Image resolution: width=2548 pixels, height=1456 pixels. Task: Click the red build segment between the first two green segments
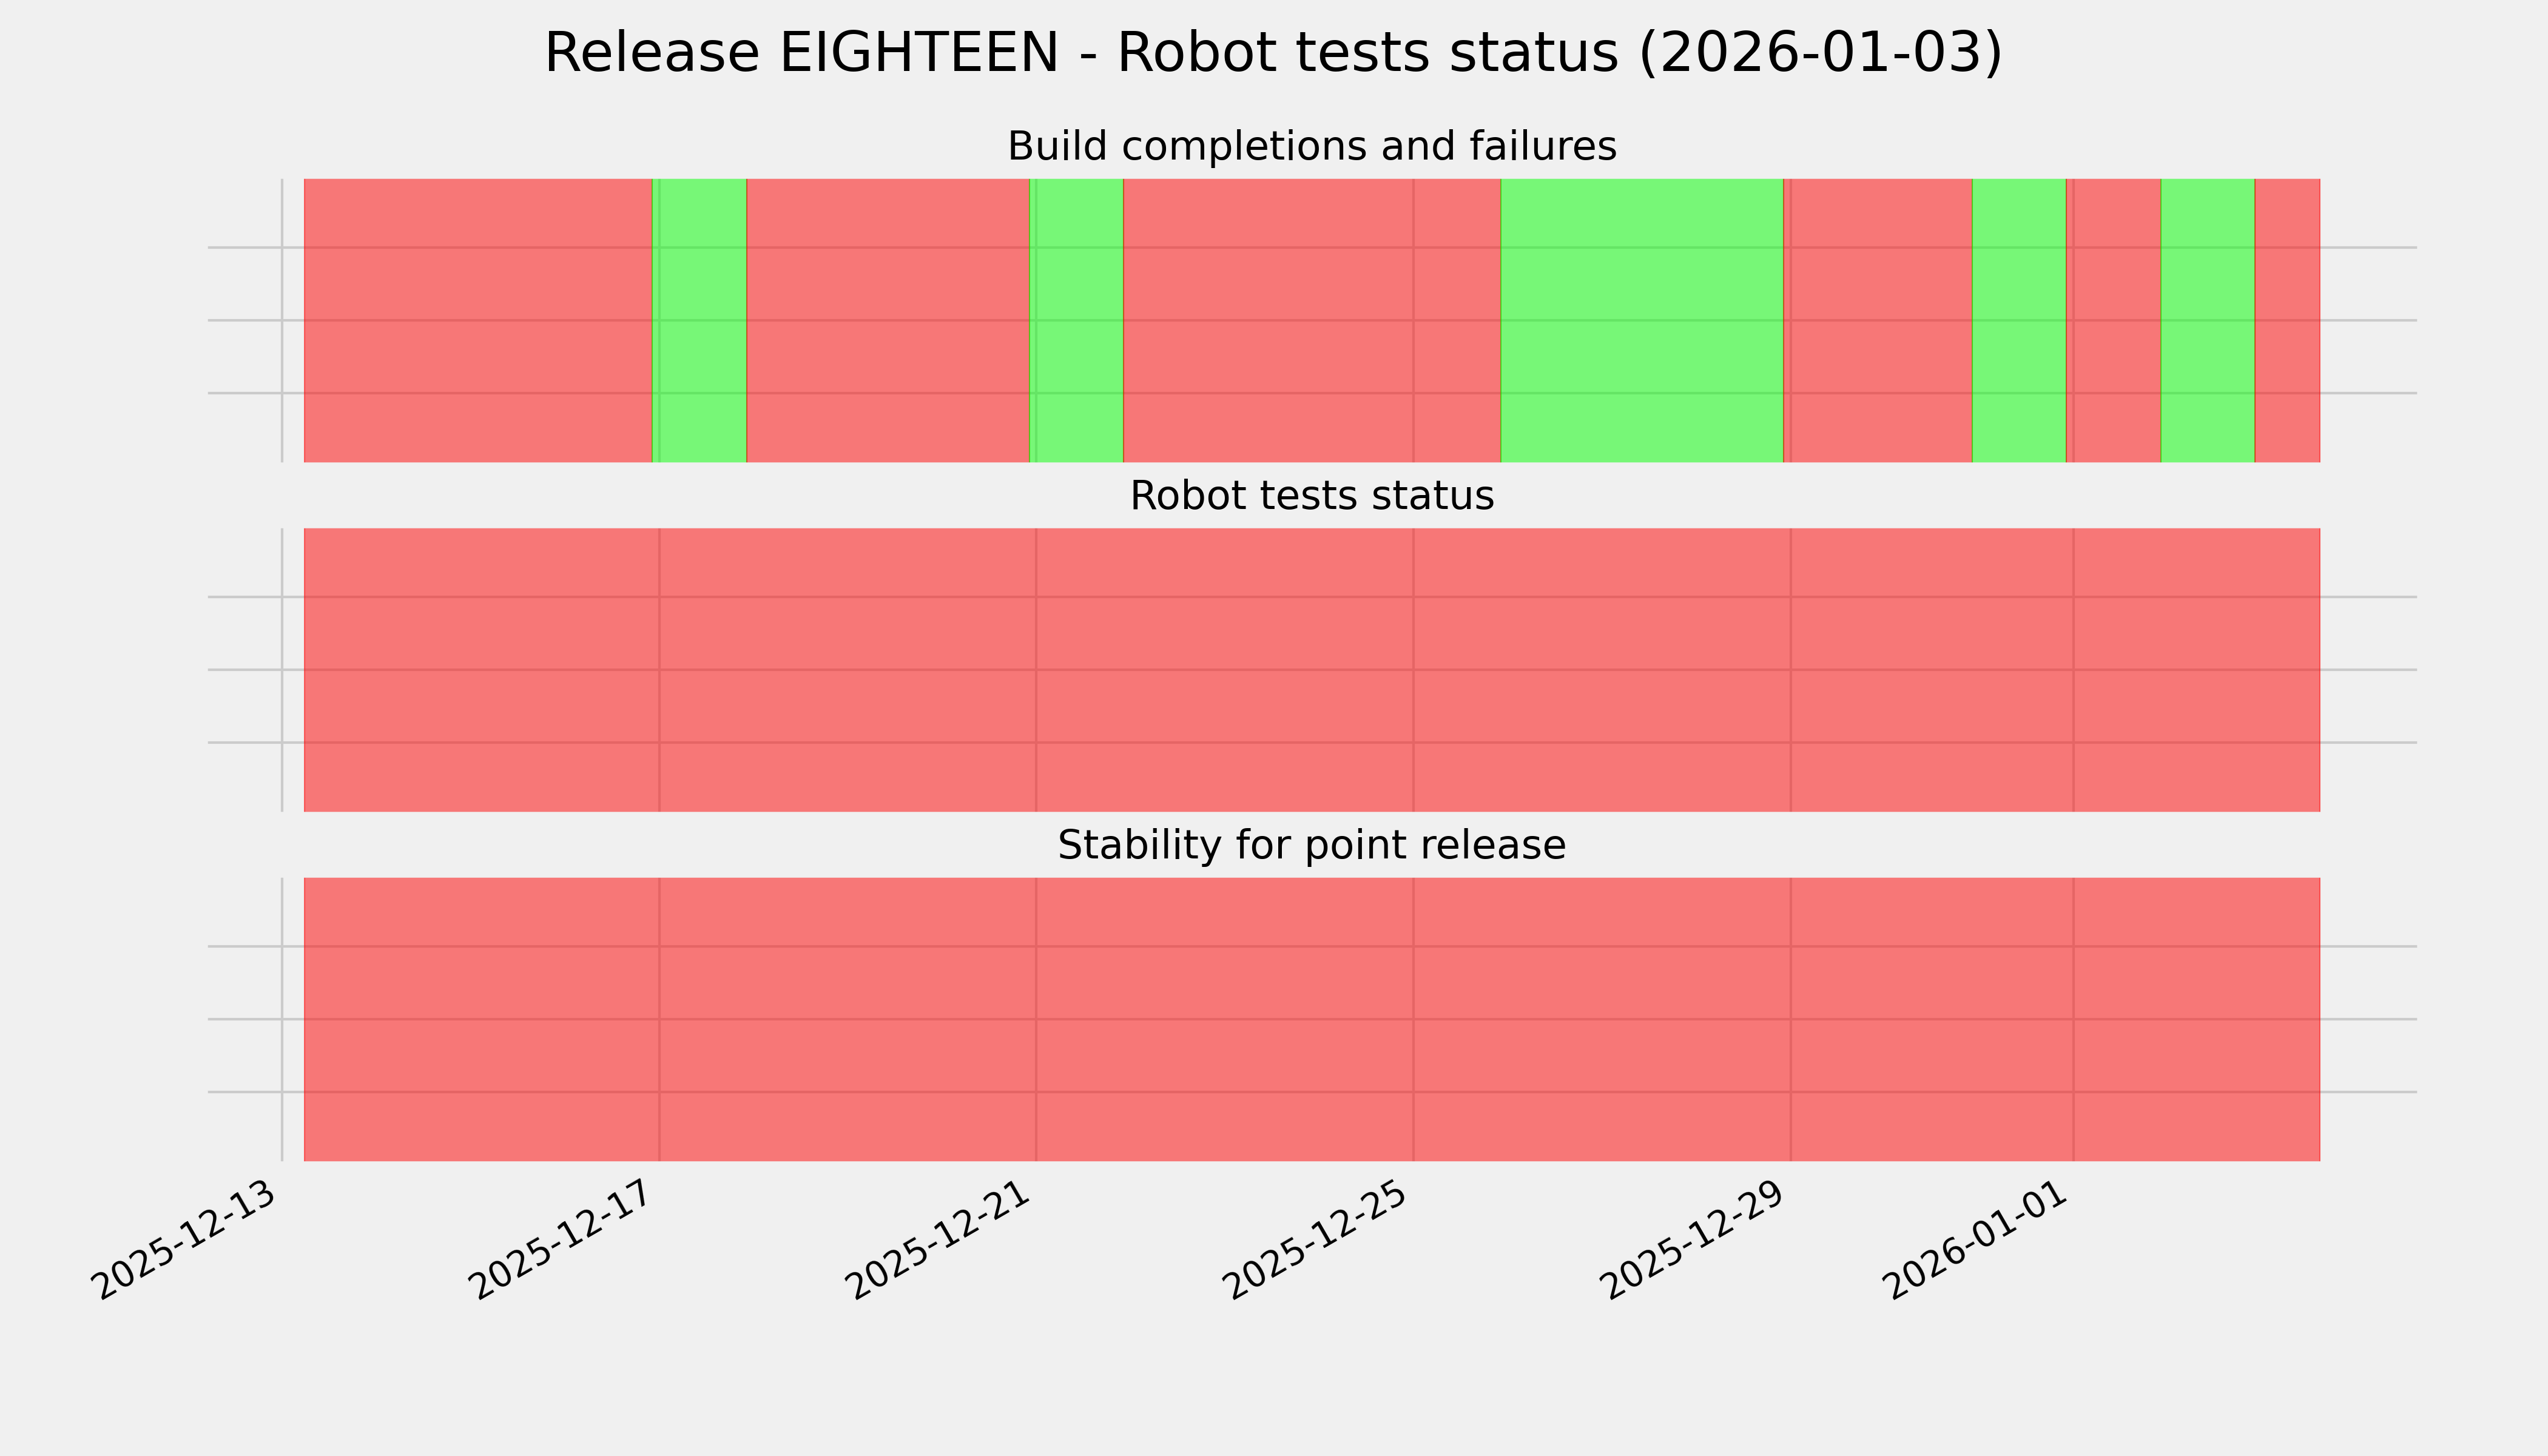click(x=888, y=320)
